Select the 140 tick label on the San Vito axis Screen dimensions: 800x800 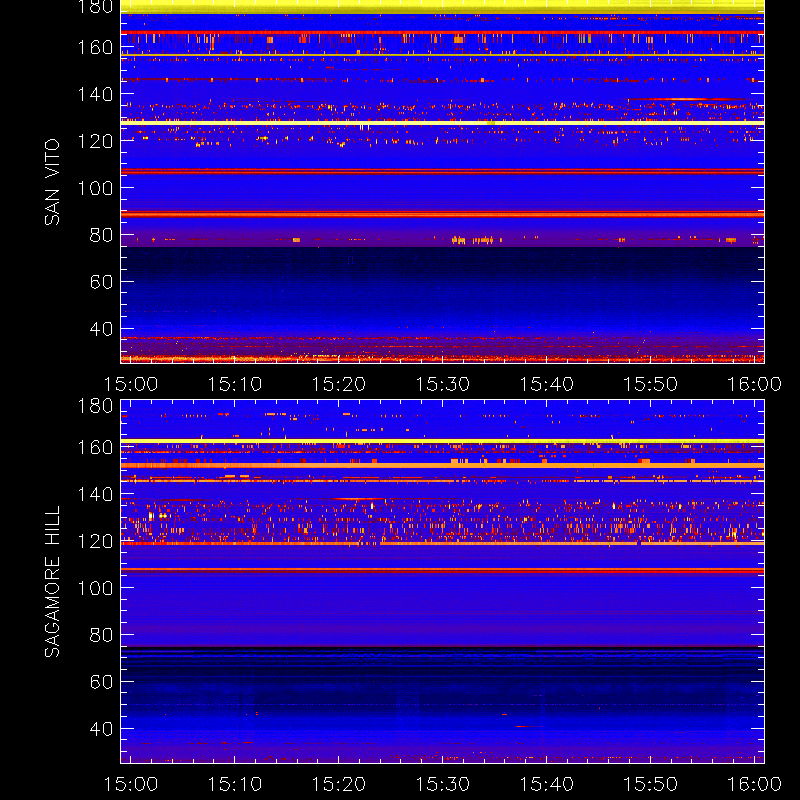(x=95, y=94)
